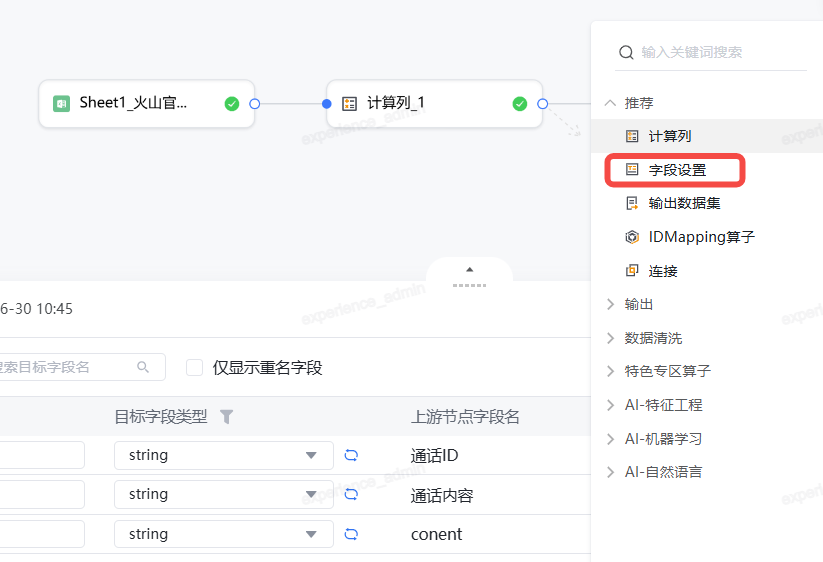Select the Sheet1_火山官... node

[146, 104]
